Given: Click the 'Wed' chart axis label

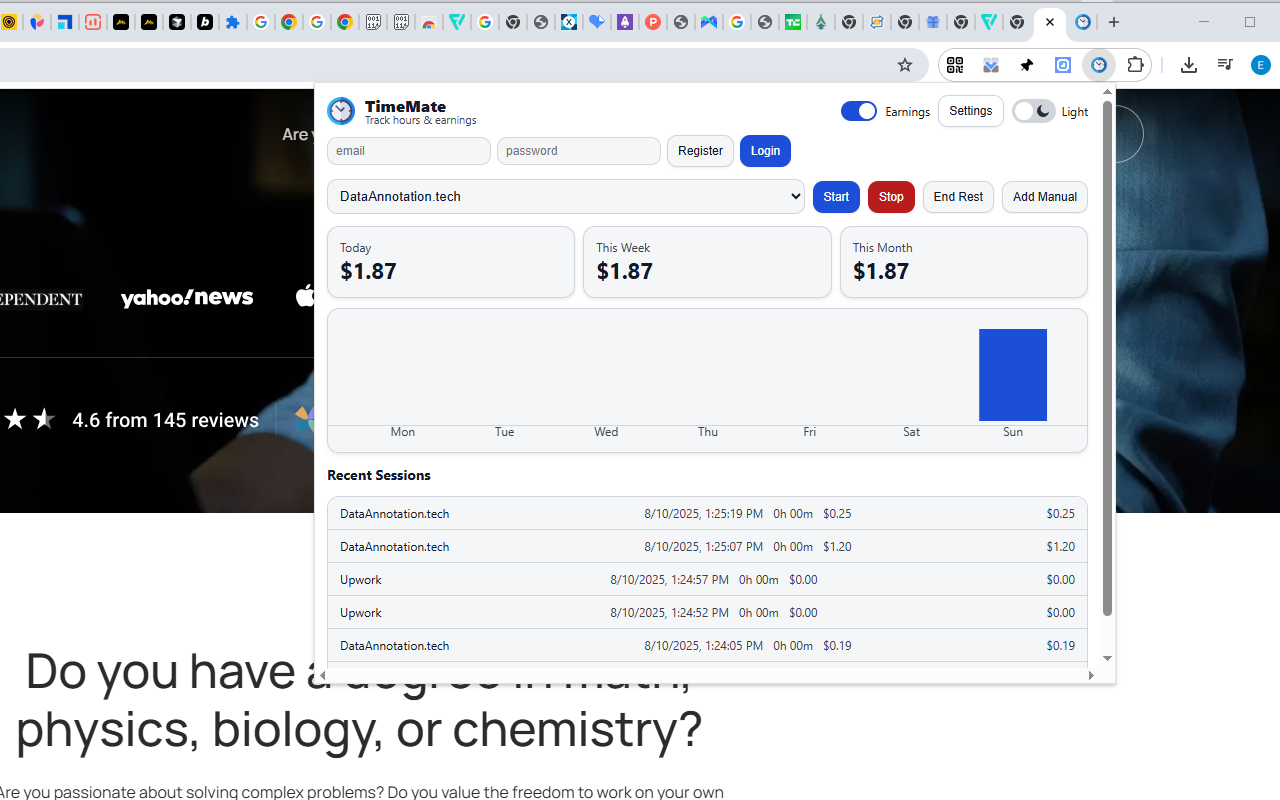Looking at the screenshot, I should click(606, 432).
